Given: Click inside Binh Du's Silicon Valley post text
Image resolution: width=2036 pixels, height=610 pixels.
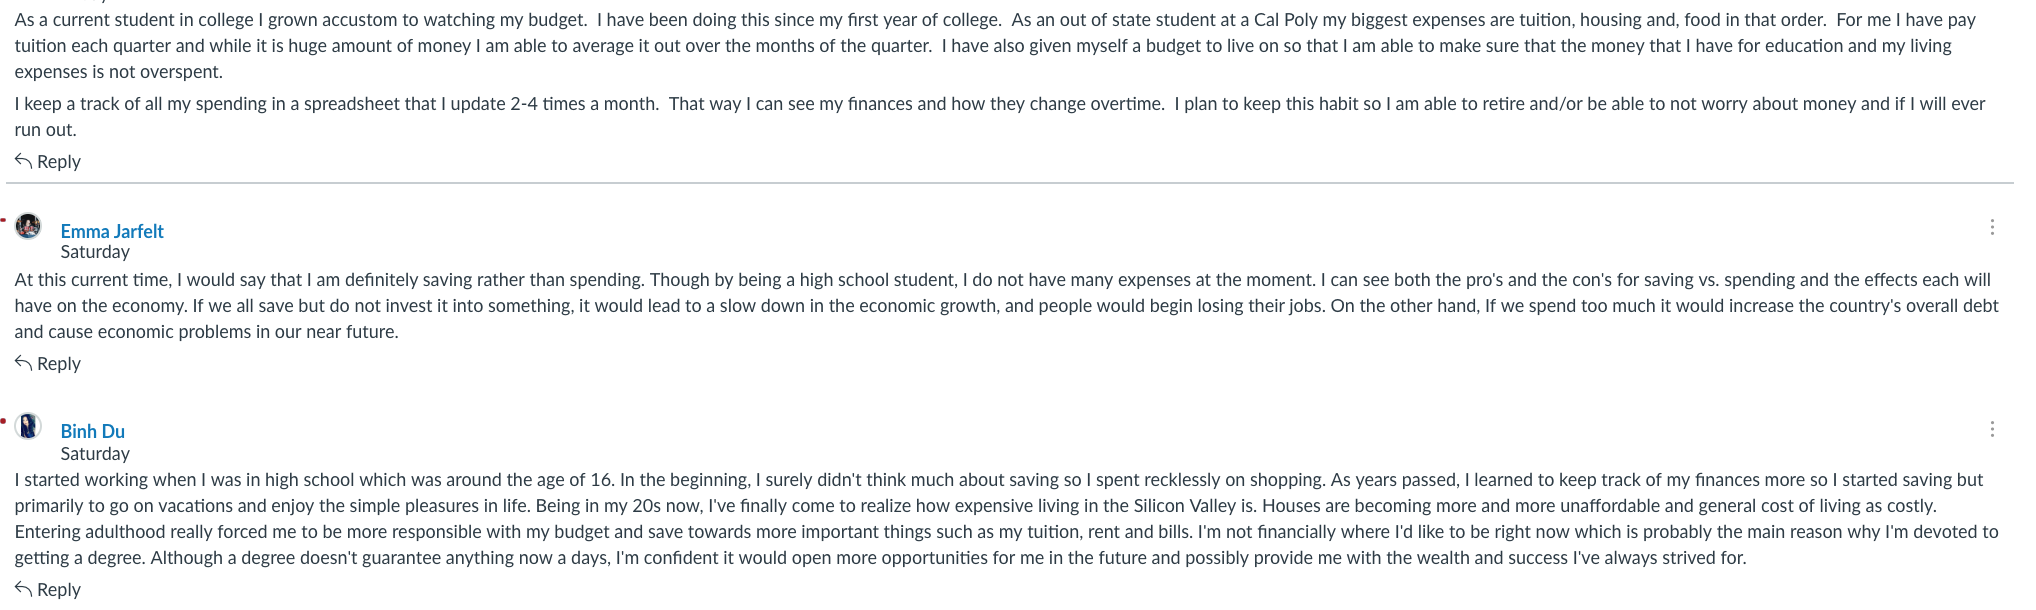Looking at the screenshot, I should [1006, 518].
